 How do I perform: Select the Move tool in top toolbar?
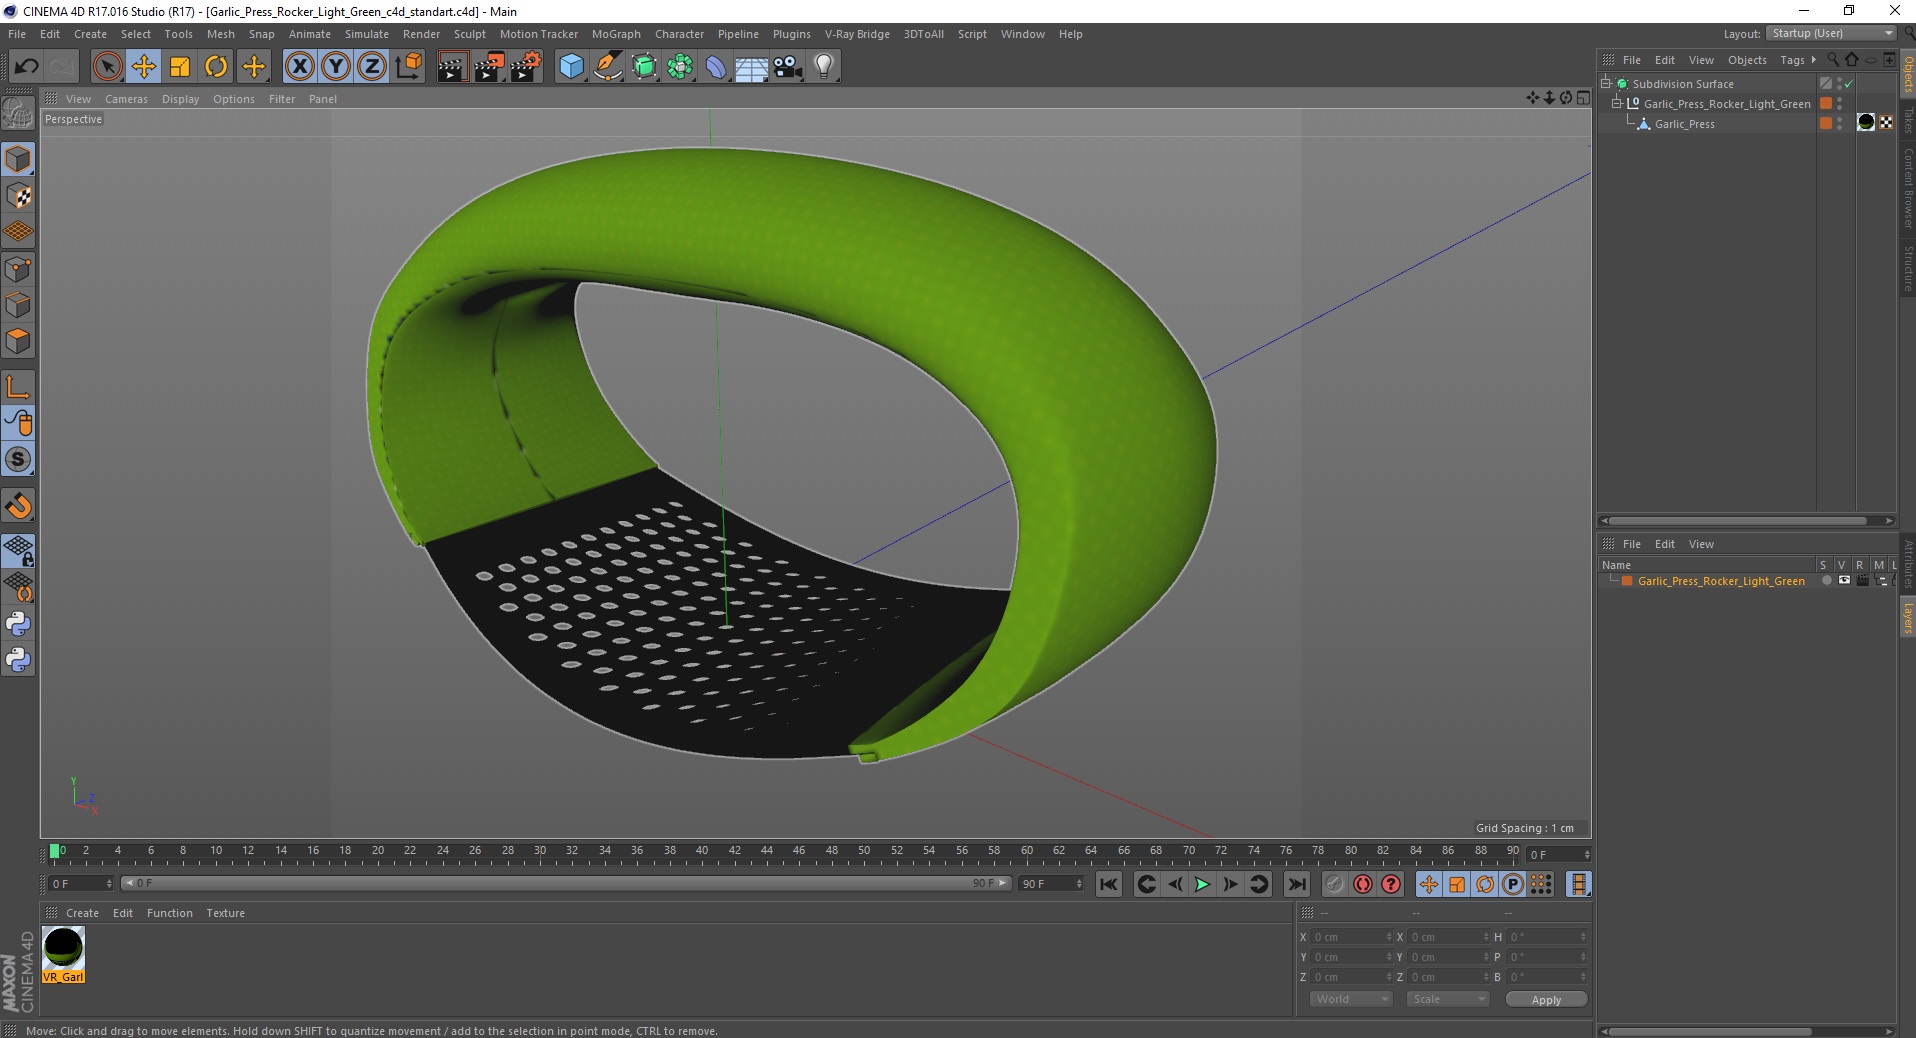click(x=144, y=67)
